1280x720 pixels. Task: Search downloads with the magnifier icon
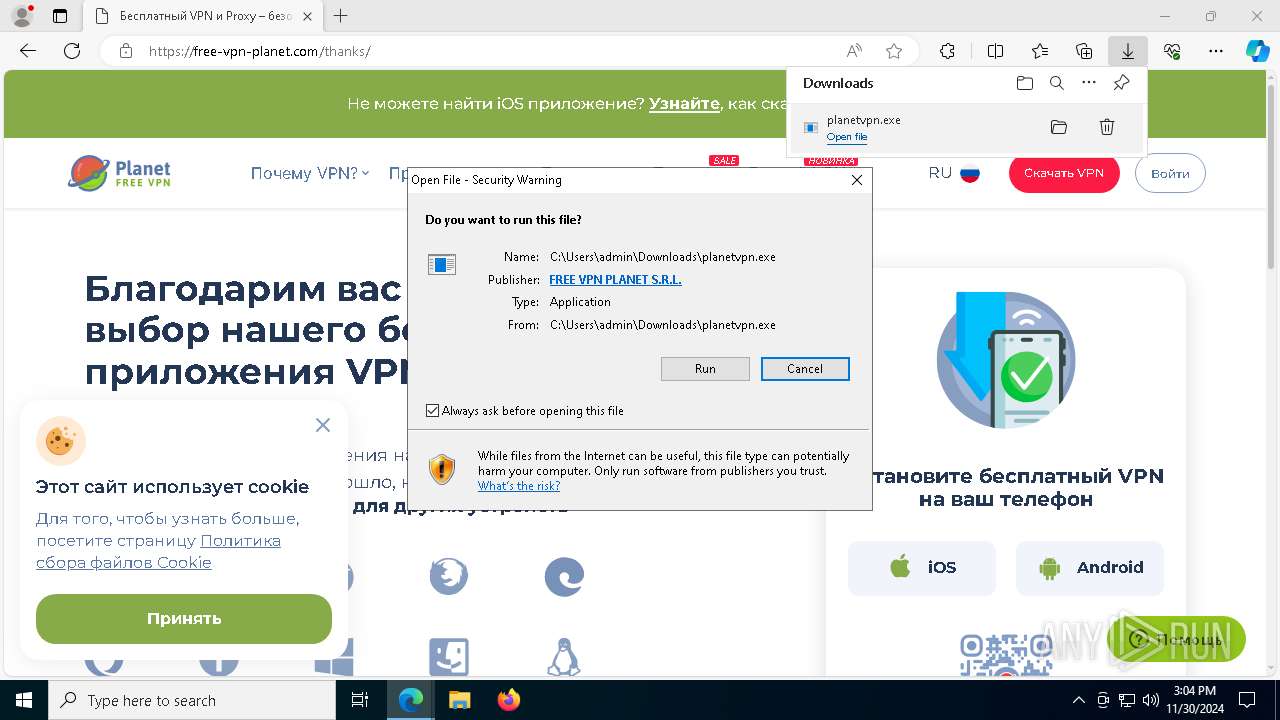click(x=1057, y=83)
